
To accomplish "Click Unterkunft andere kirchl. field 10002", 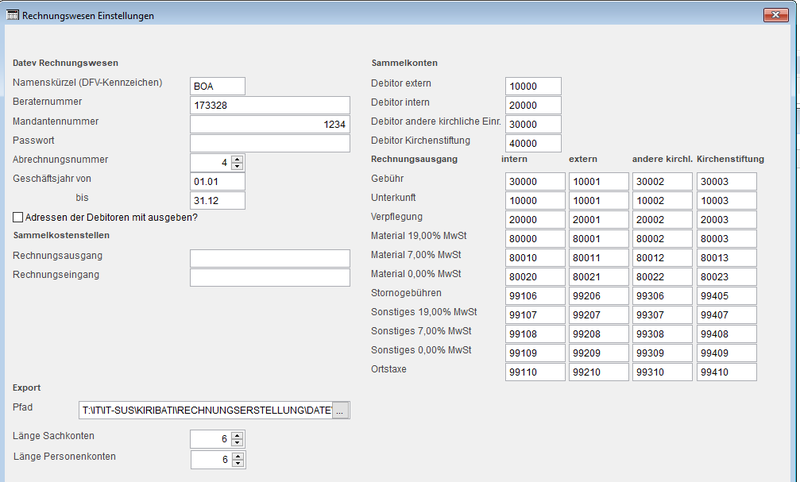I will (662, 200).
